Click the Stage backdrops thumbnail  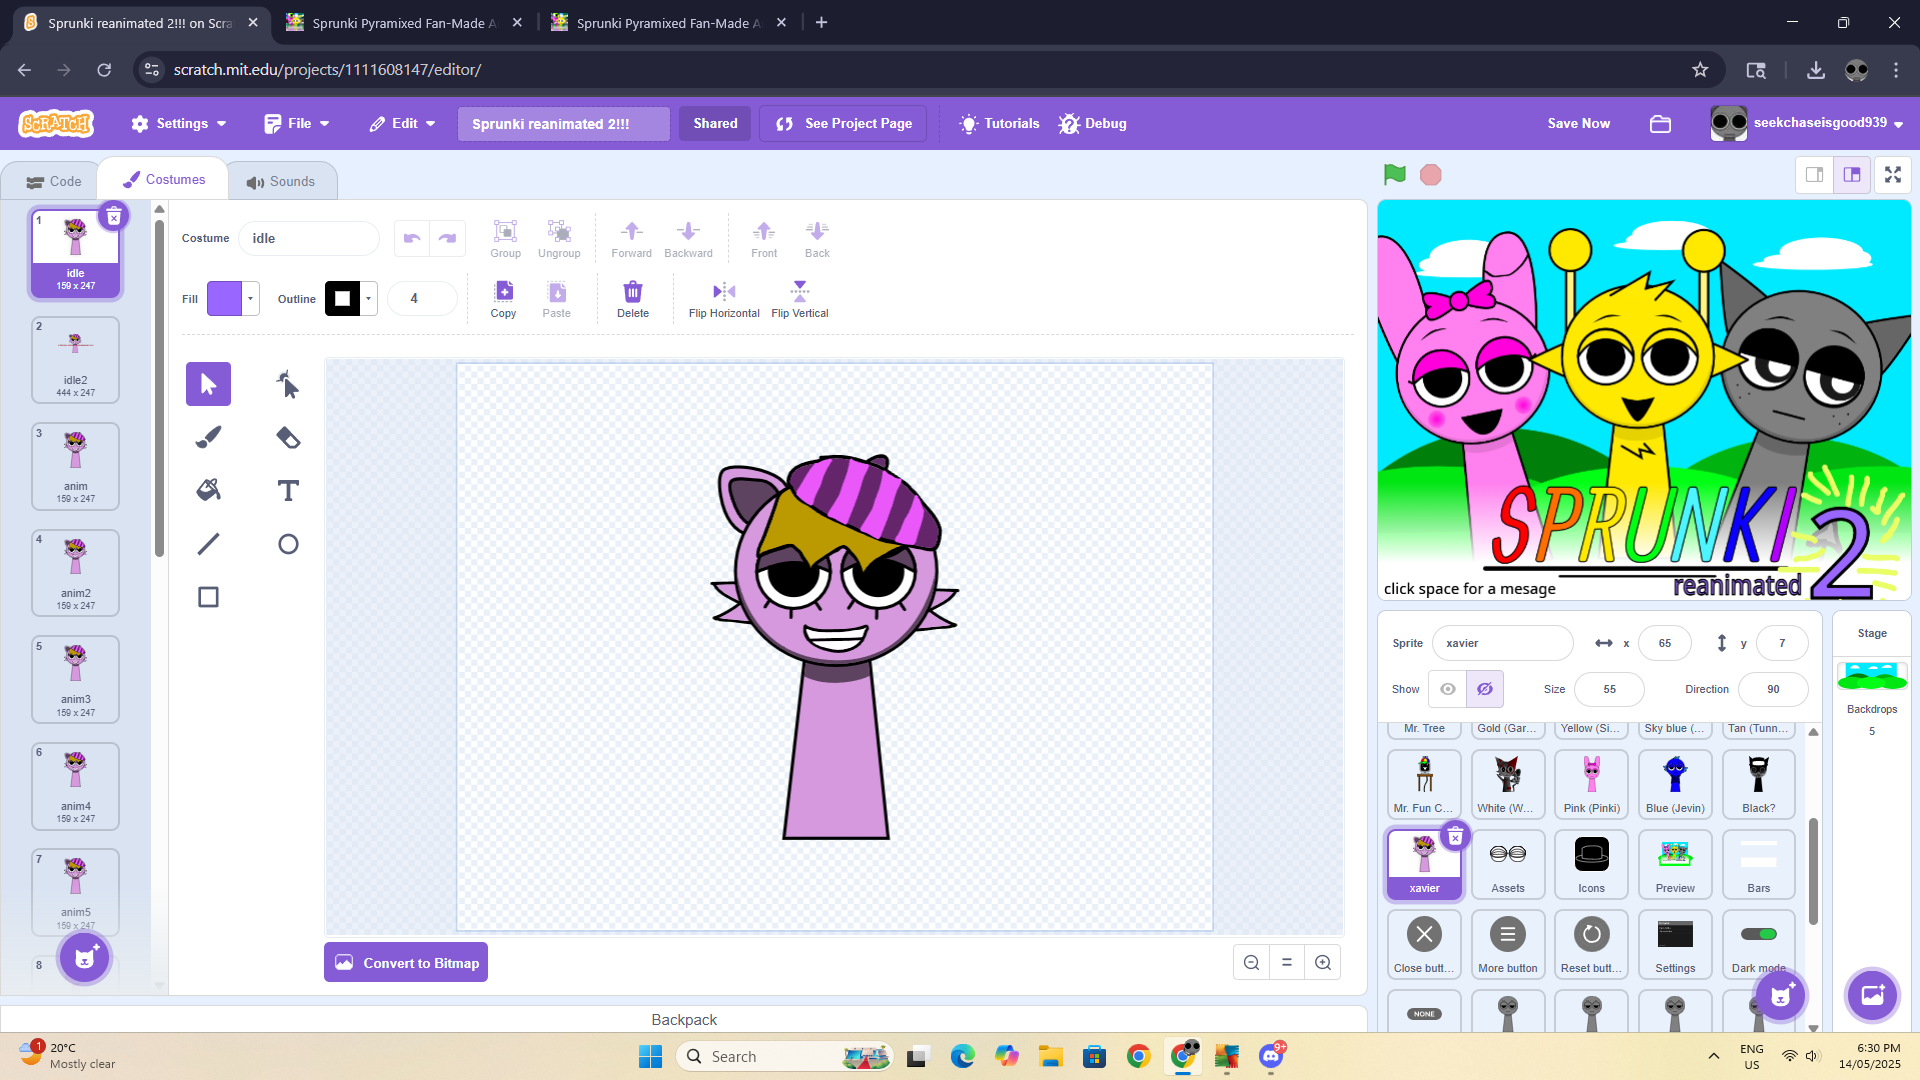pyautogui.click(x=1872, y=677)
